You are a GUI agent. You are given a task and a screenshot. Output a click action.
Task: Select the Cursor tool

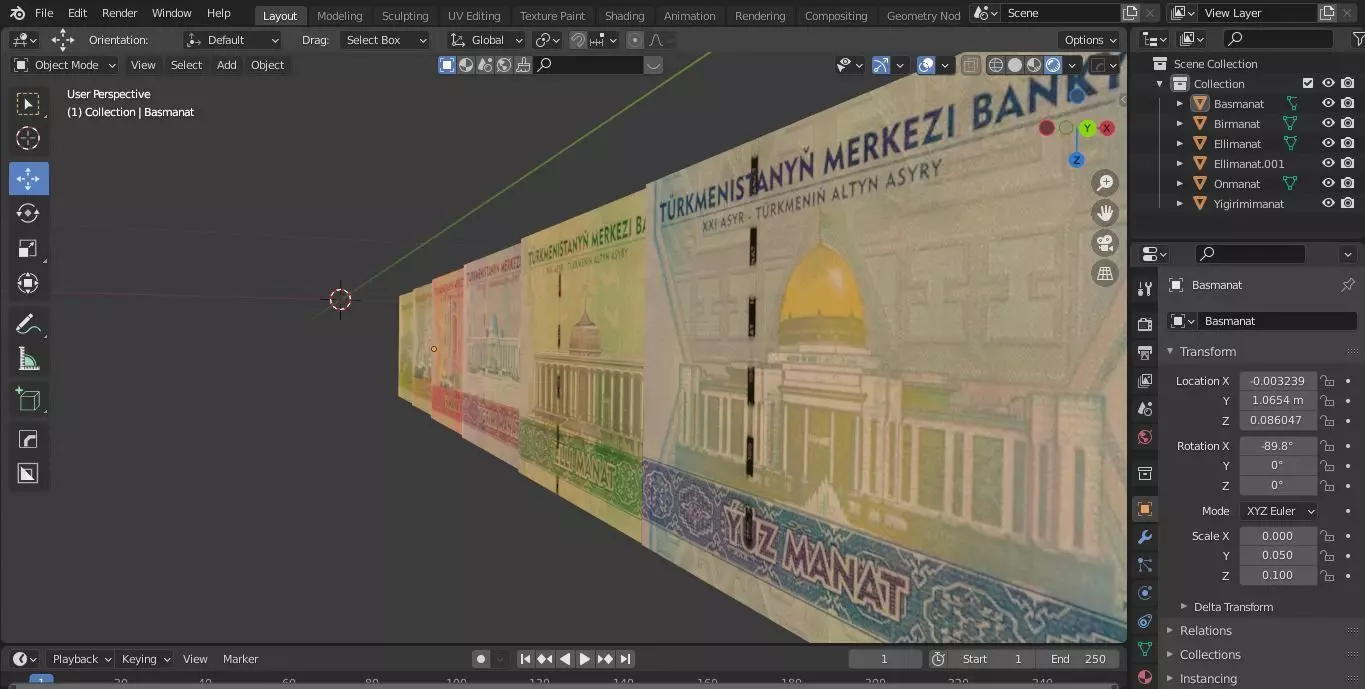(28, 139)
